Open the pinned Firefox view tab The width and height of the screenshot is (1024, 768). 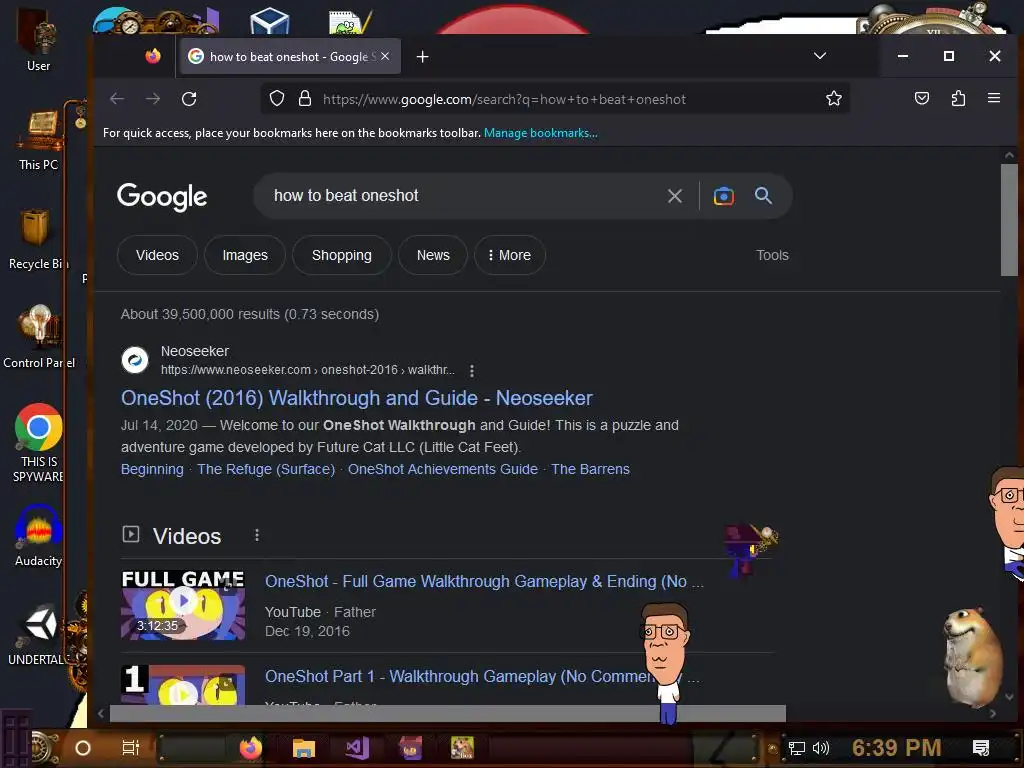click(x=153, y=56)
